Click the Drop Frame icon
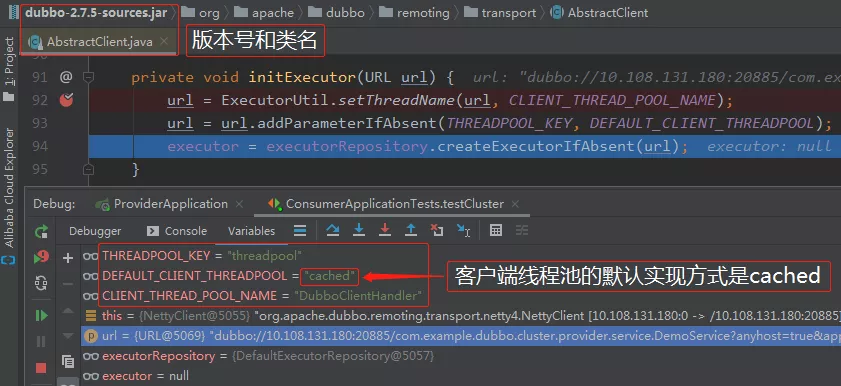The width and height of the screenshot is (841, 386). pyautogui.click(x=437, y=231)
